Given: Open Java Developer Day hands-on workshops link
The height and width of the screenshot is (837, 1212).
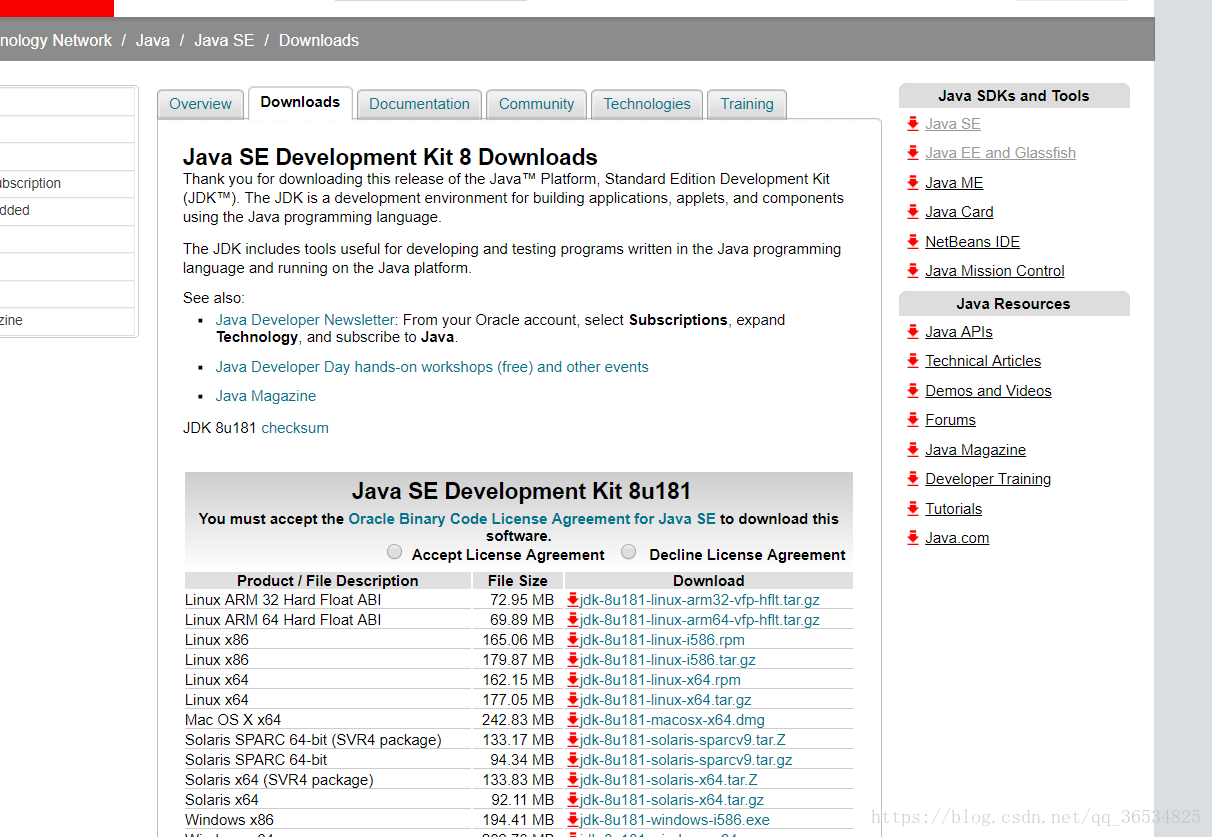Looking at the screenshot, I should click(432, 367).
